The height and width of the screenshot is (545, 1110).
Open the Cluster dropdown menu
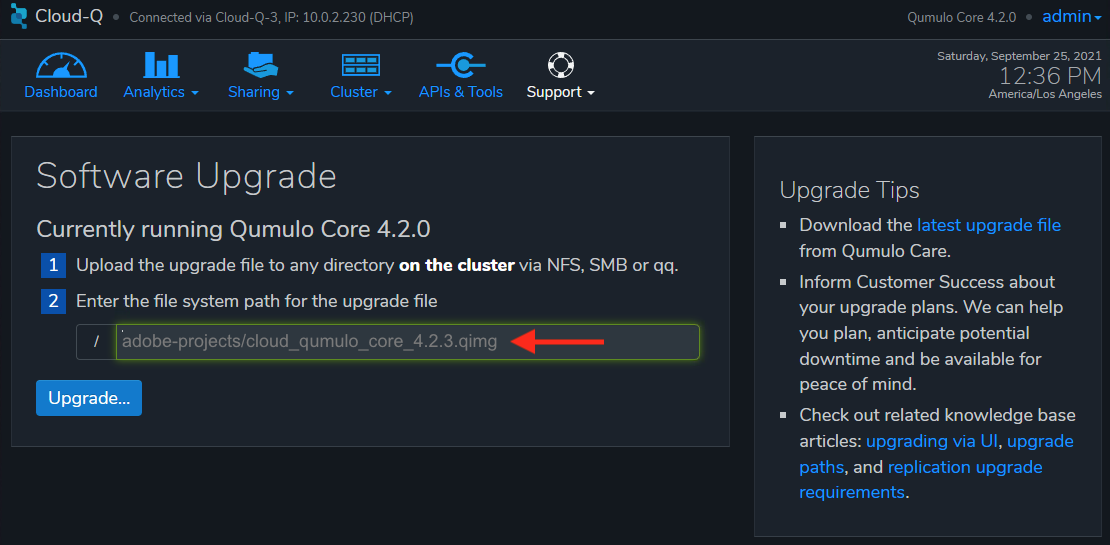pos(361,92)
